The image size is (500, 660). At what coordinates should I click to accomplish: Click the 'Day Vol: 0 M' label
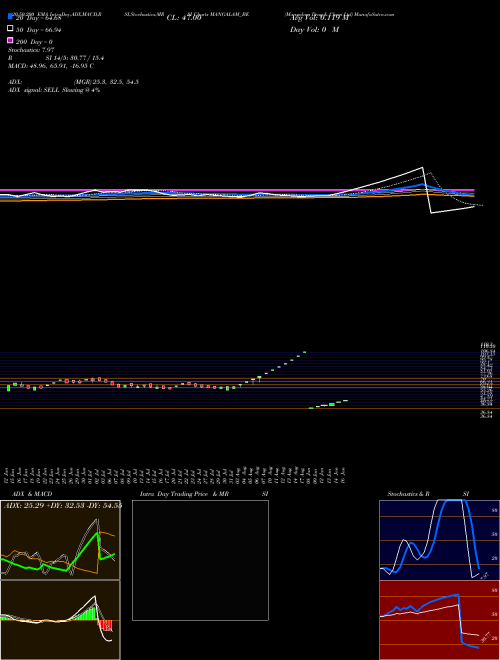[x=314, y=30]
